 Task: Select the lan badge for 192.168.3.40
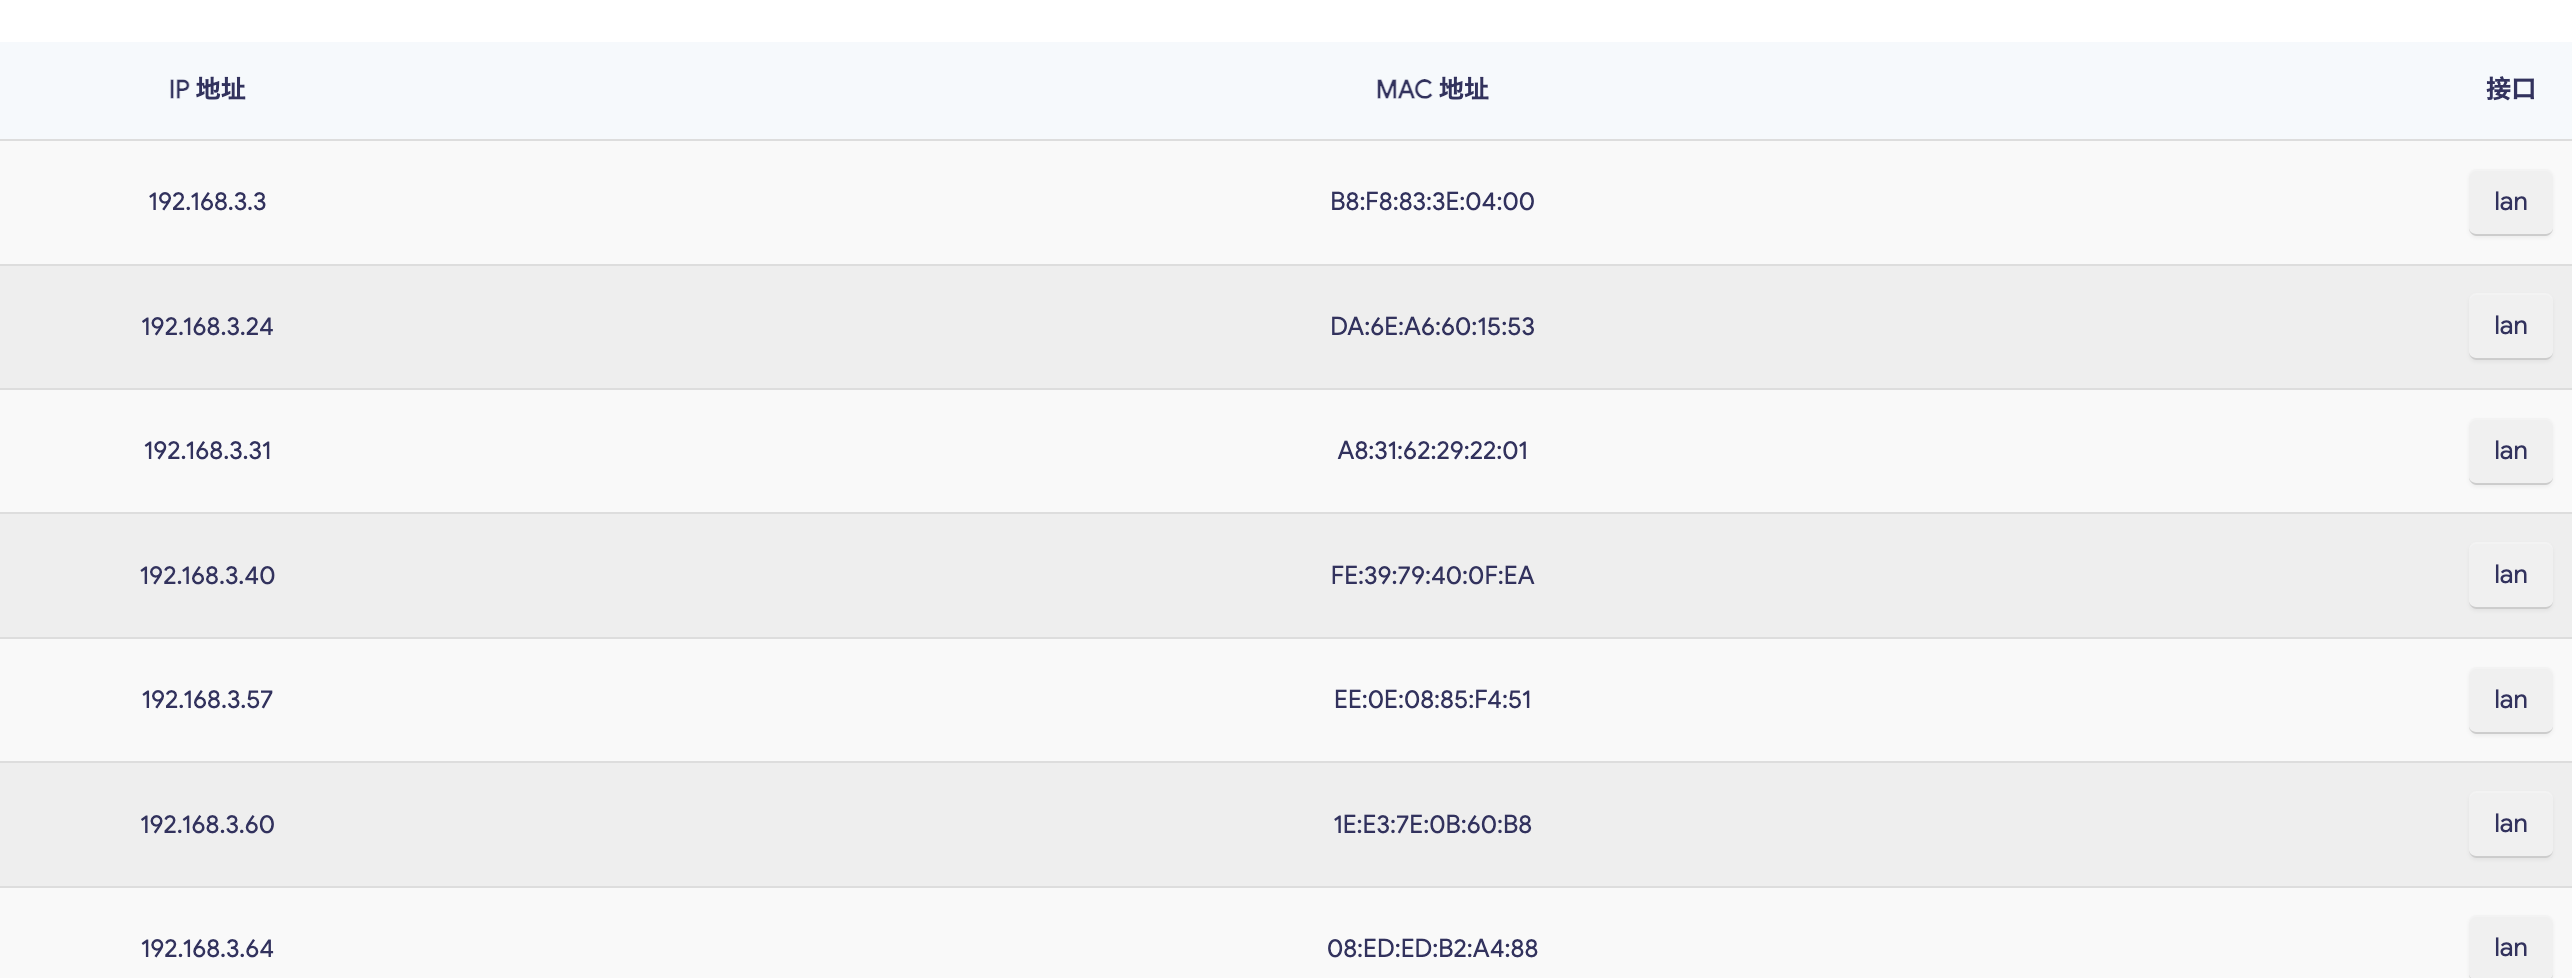[2510, 575]
